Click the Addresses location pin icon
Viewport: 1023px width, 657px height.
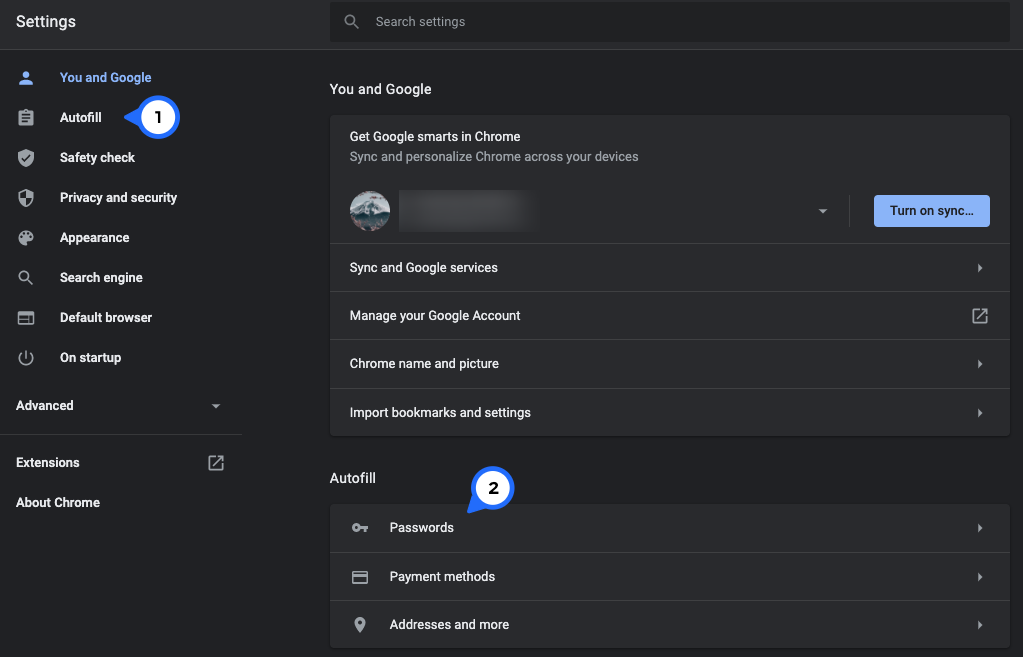[x=360, y=625]
